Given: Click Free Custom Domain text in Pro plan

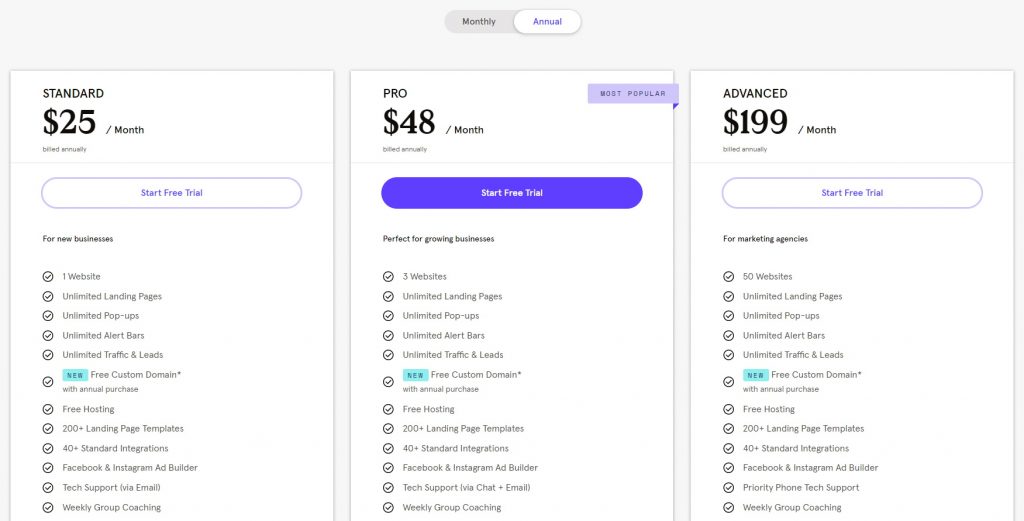Looking at the screenshot, I should 476,375.
